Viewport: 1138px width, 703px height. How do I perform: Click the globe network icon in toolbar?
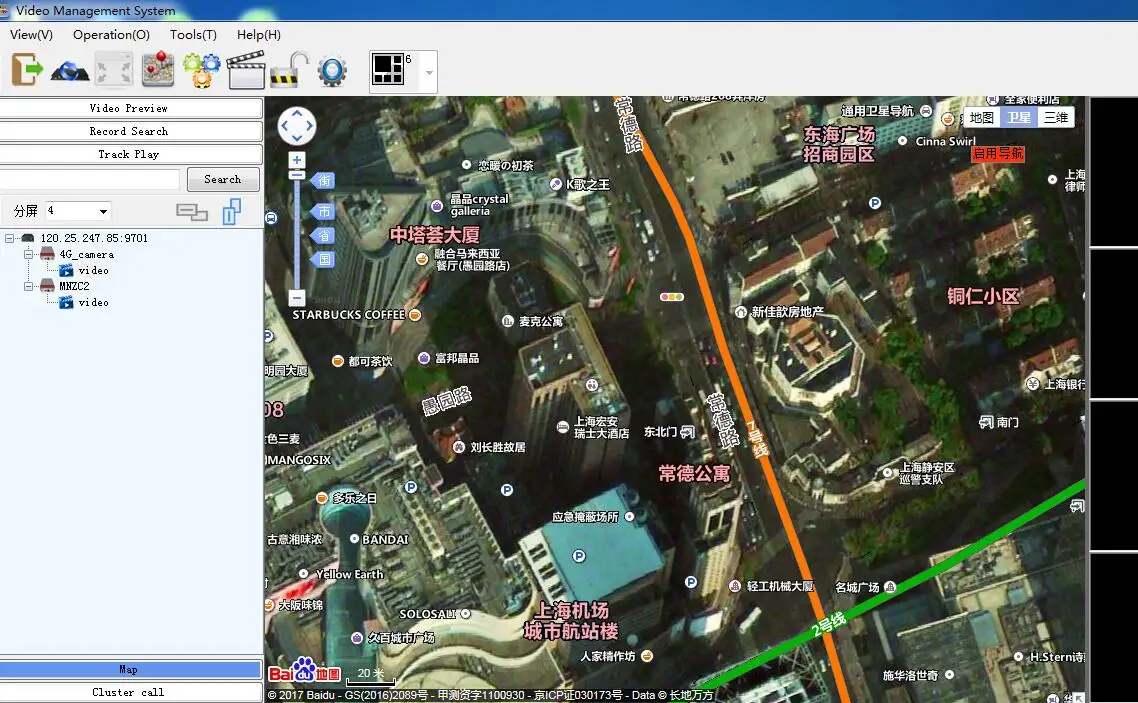pos(70,70)
